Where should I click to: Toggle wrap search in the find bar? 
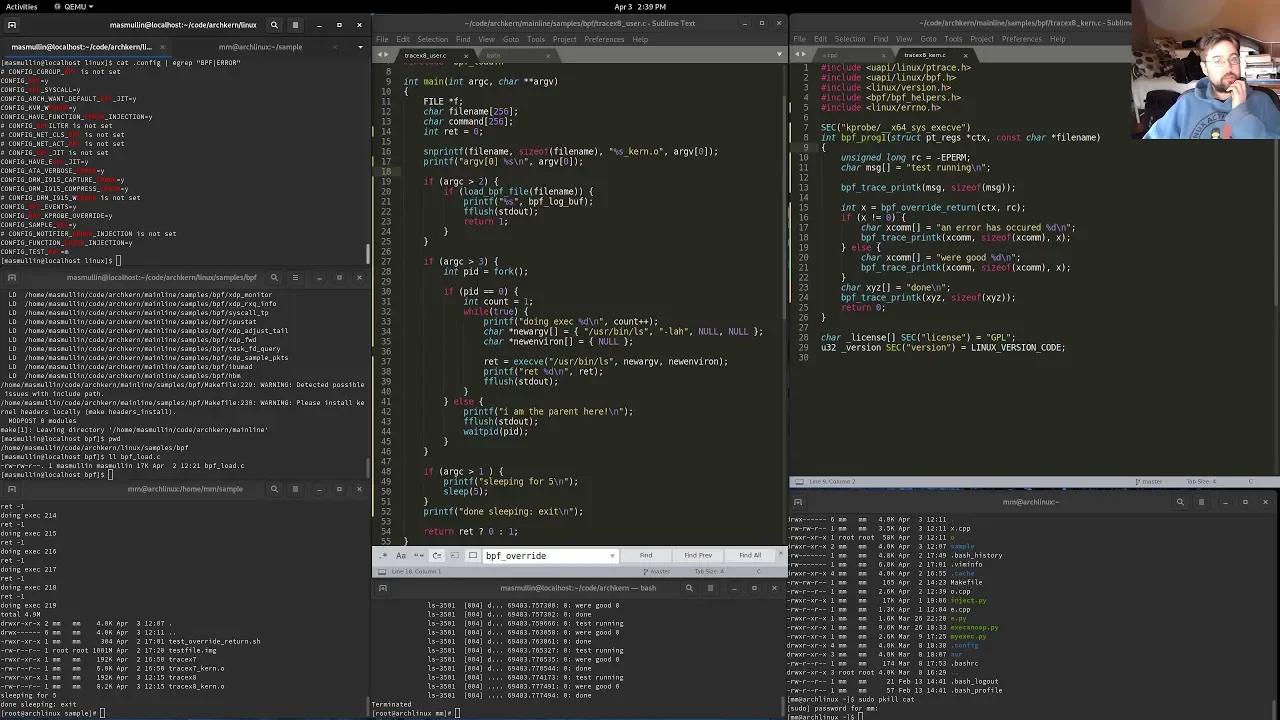pos(437,555)
